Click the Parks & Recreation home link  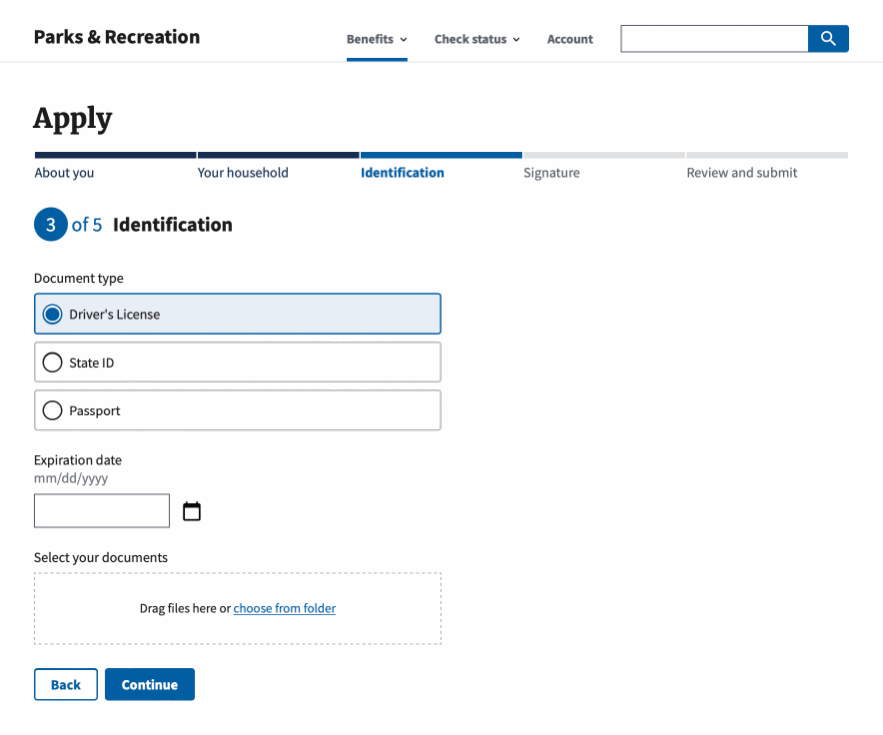coord(116,36)
